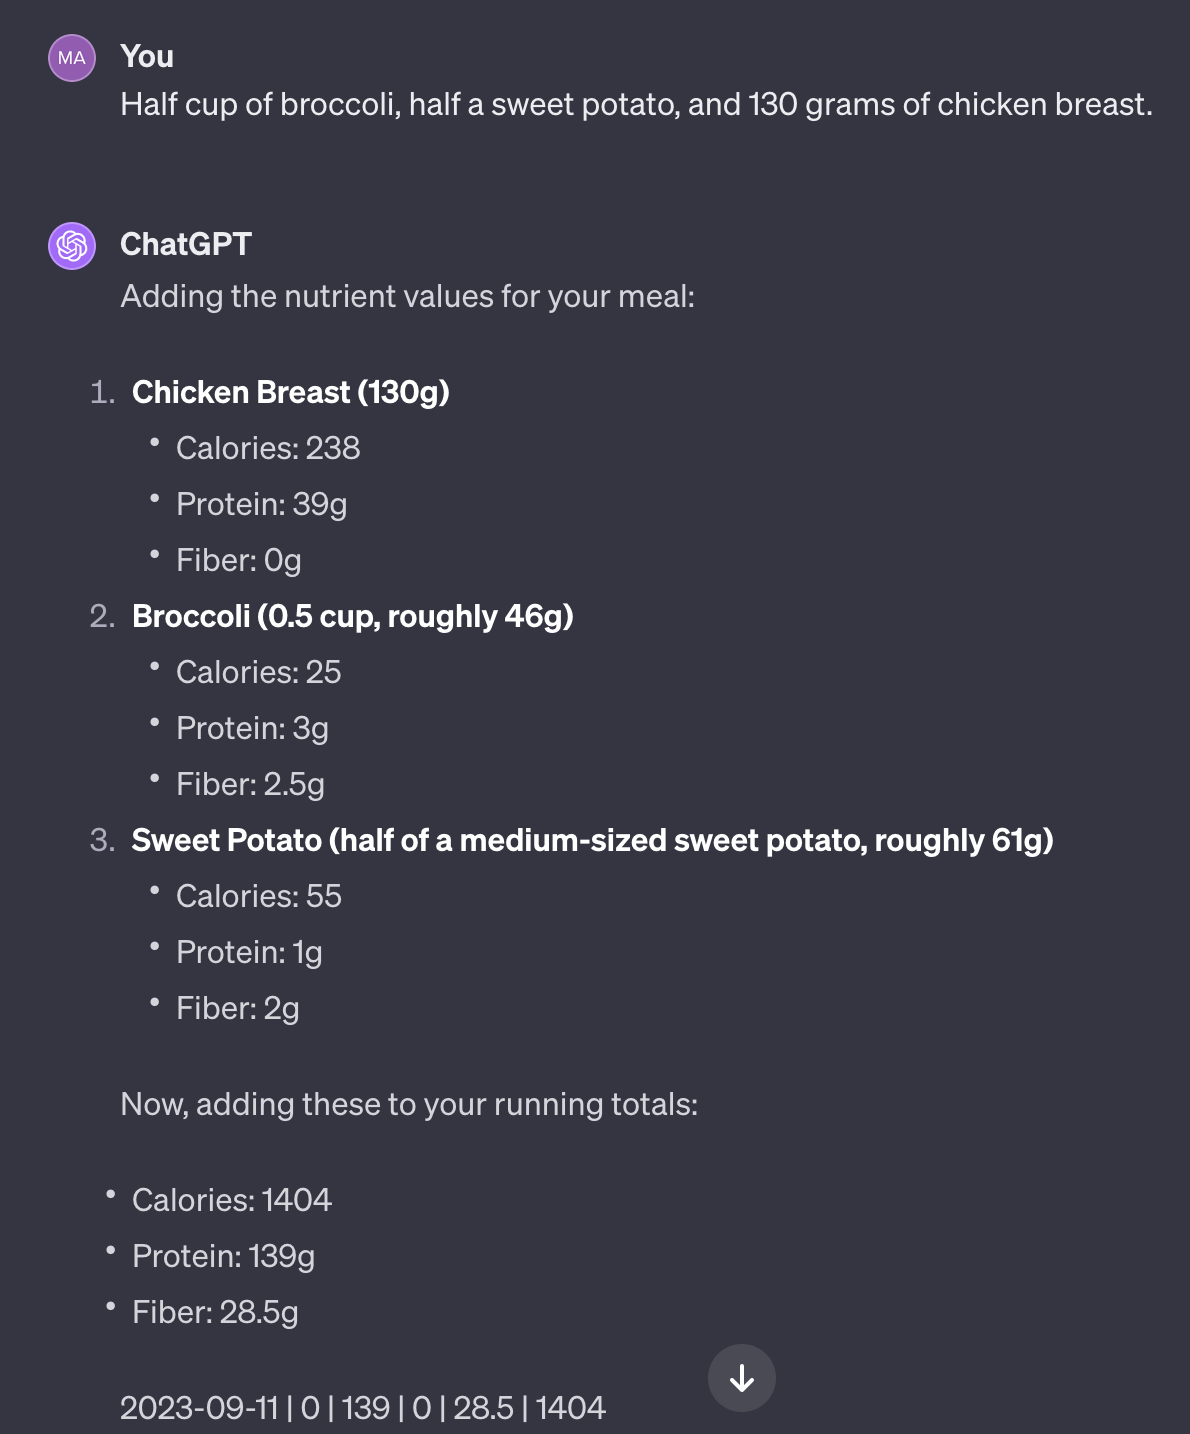Click "Now, adding these to your running totals"
The width and height of the screenshot is (1190, 1434).
[x=409, y=1104]
